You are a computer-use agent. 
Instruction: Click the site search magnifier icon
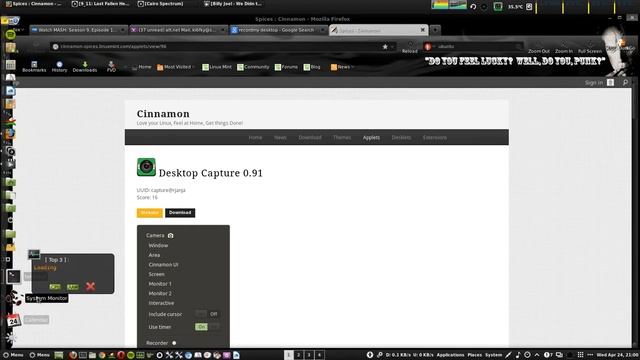[625, 82]
